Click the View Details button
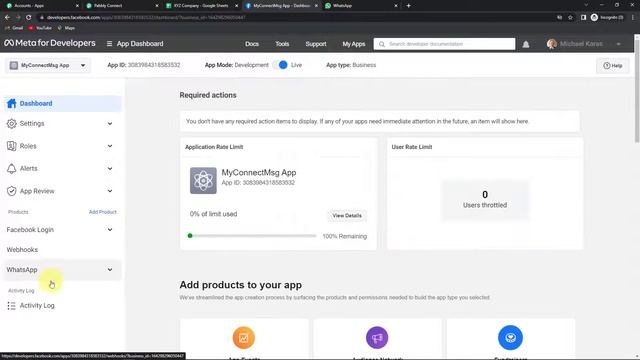640x360 pixels. [347, 216]
